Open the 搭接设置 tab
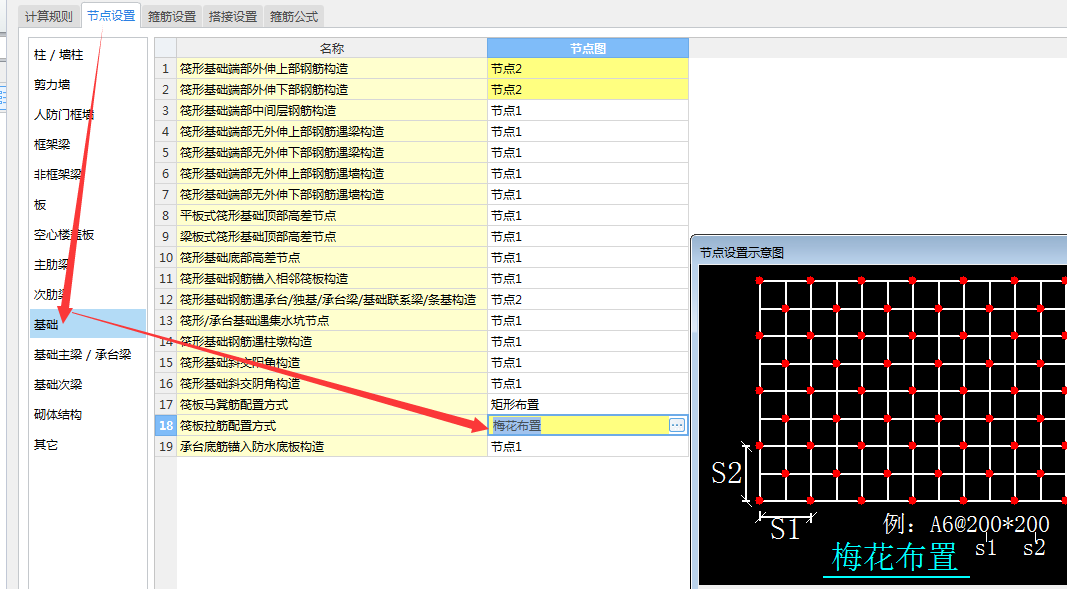Viewport: 1067px width, 589px height. click(x=233, y=16)
